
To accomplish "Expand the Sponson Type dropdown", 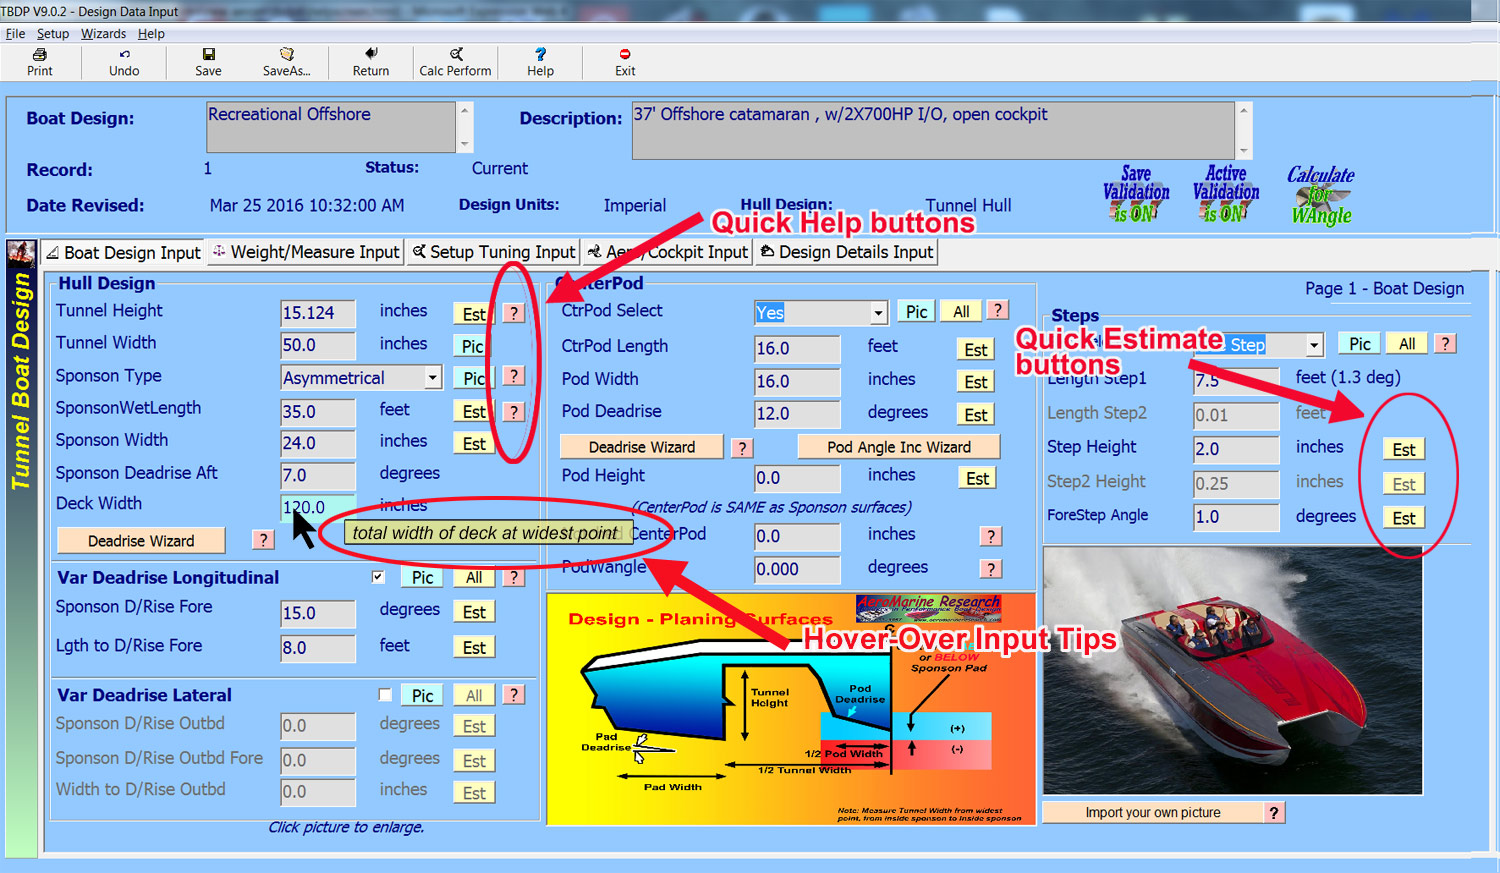I will point(432,378).
